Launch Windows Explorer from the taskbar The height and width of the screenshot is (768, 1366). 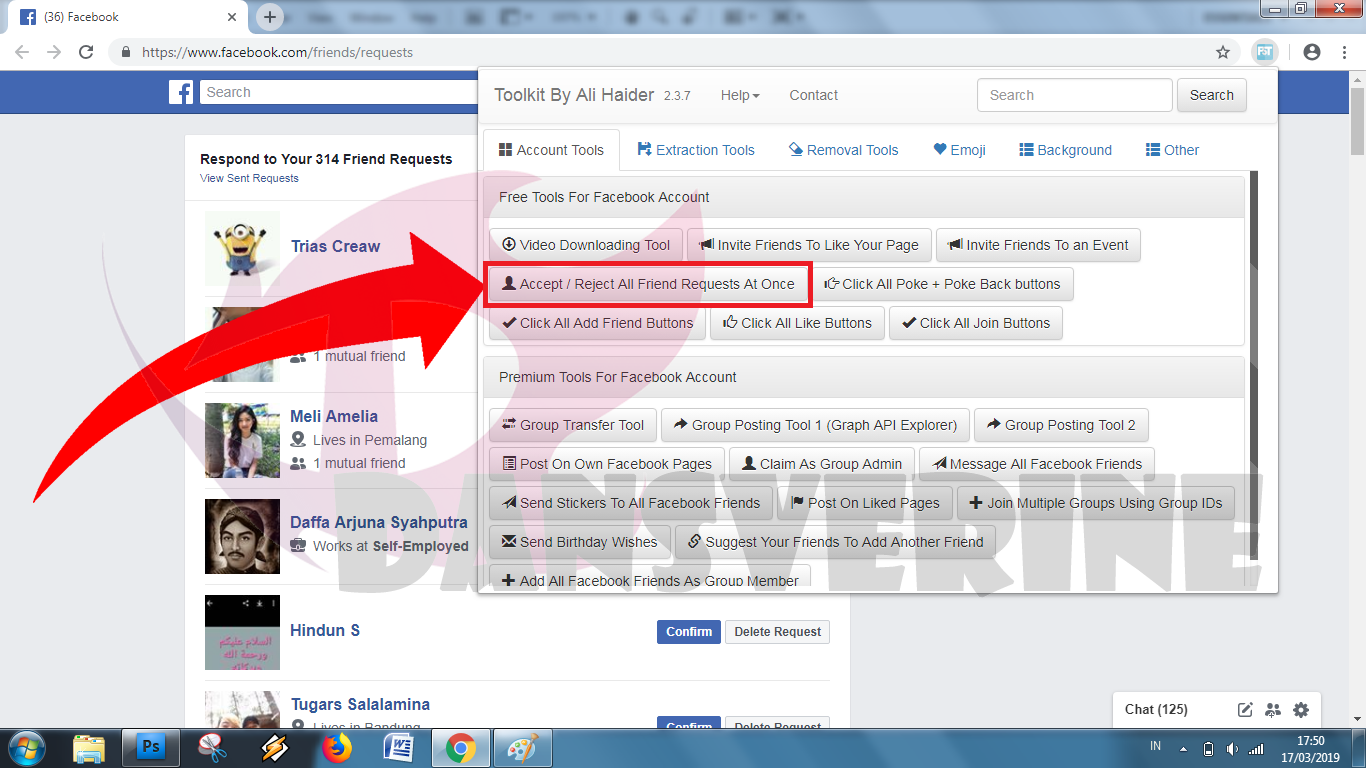click(89, 748)
